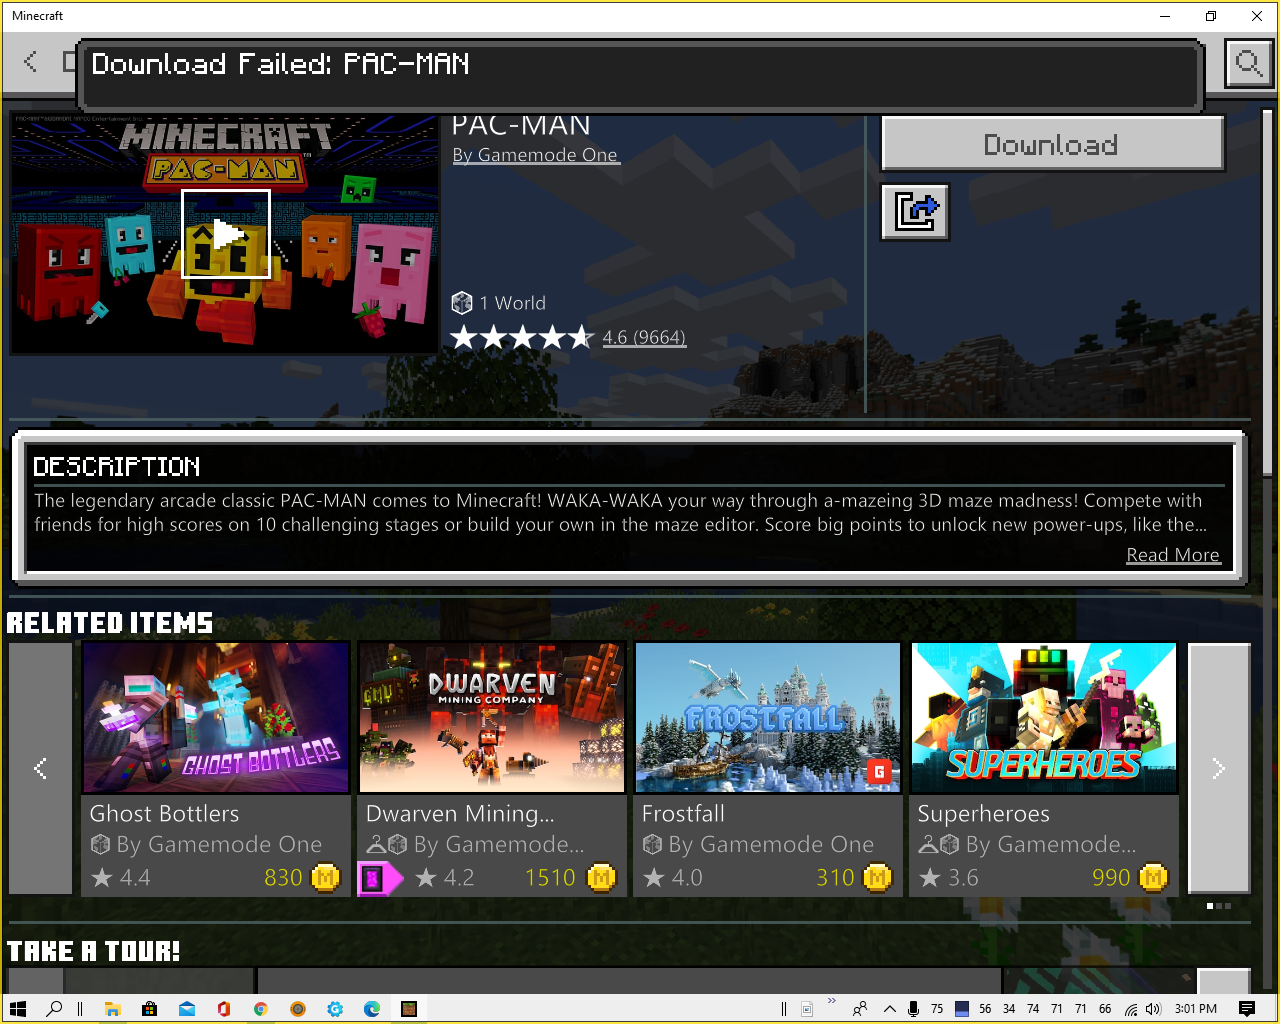
Task: Show hidden system tray icons
Action: point(889,1009)
